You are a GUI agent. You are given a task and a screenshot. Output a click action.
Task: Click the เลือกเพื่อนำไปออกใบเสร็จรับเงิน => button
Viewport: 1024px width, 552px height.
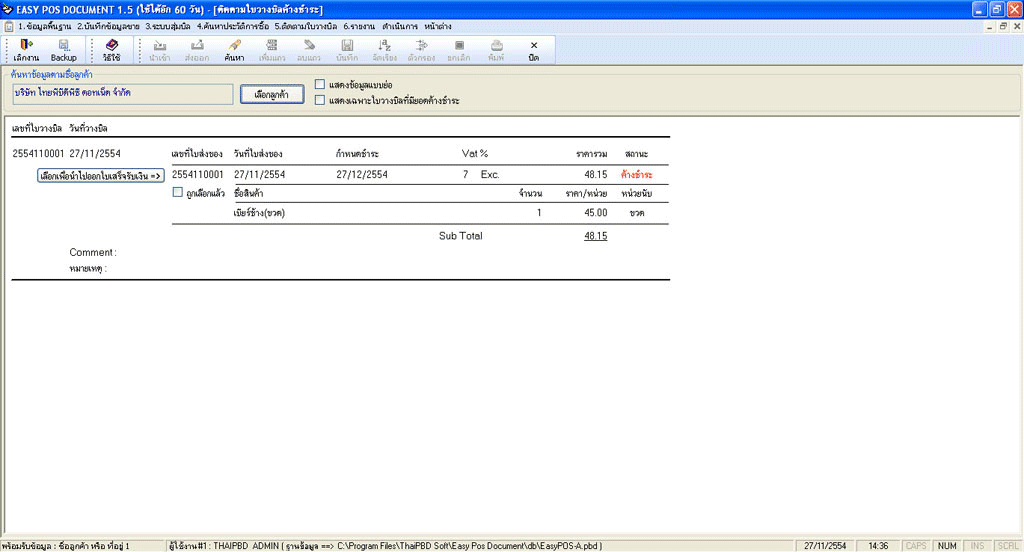(100, 175)
